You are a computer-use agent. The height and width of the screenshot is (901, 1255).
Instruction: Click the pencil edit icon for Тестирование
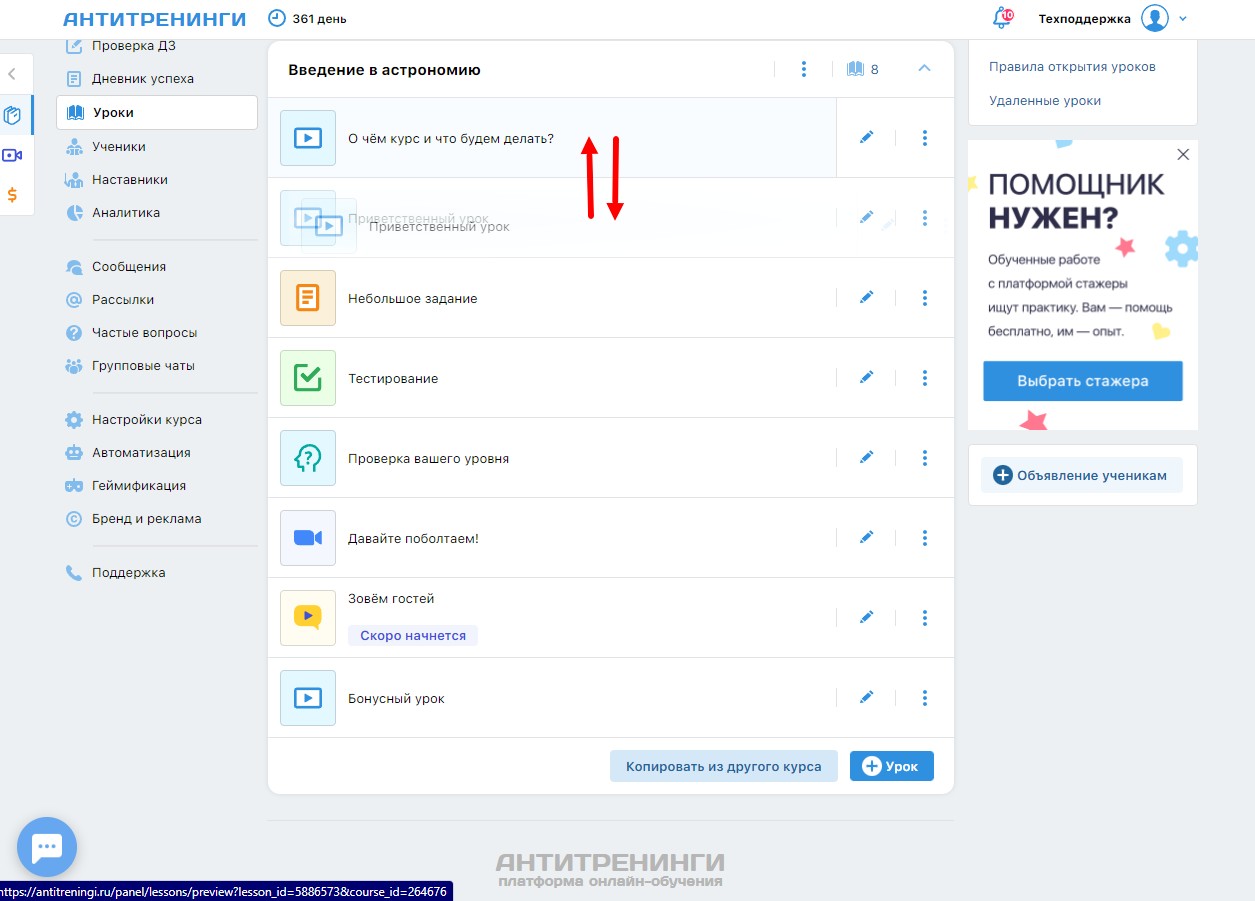point(866,378)
